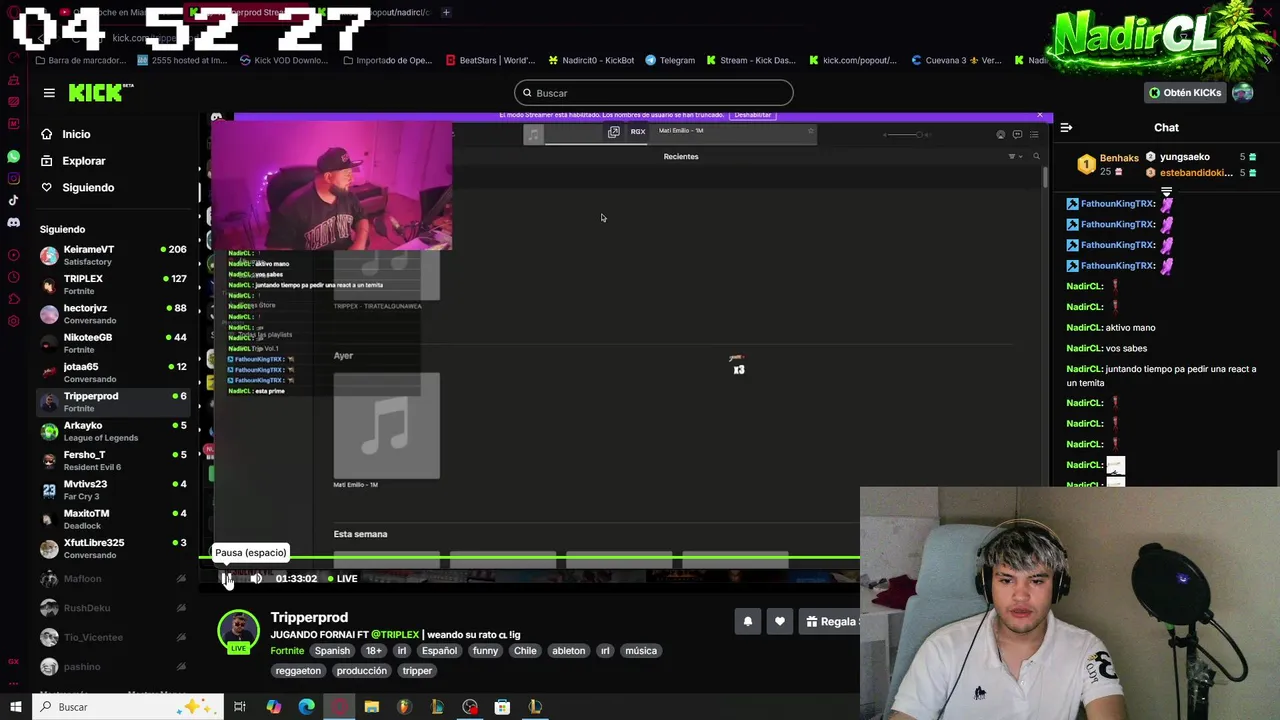The width and height of the screenshot is (1280, 720).
Task: Click the Obtén KICKs button
Action: [1185, 93]
